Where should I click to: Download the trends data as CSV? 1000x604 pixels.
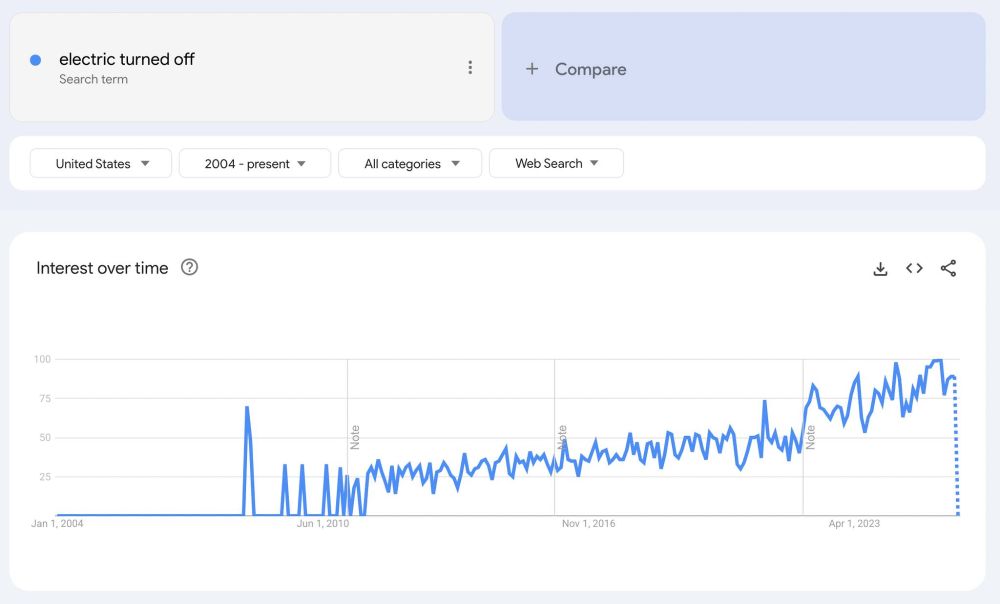coord(880,268)
